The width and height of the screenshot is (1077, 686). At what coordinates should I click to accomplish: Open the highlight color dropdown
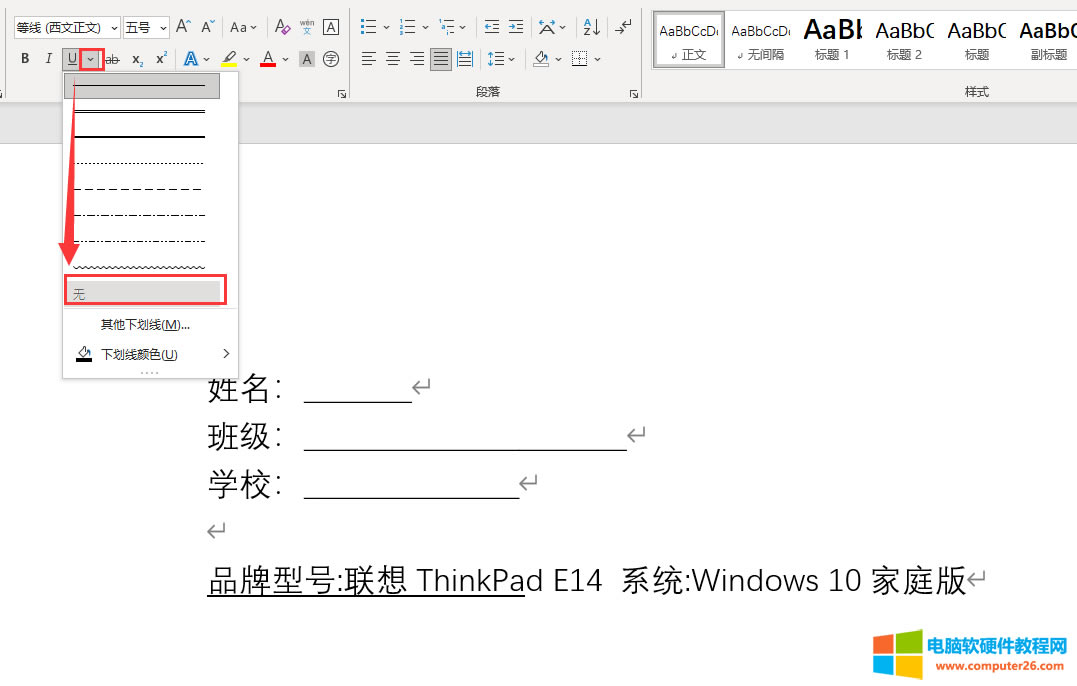click(x=246, y=59)
